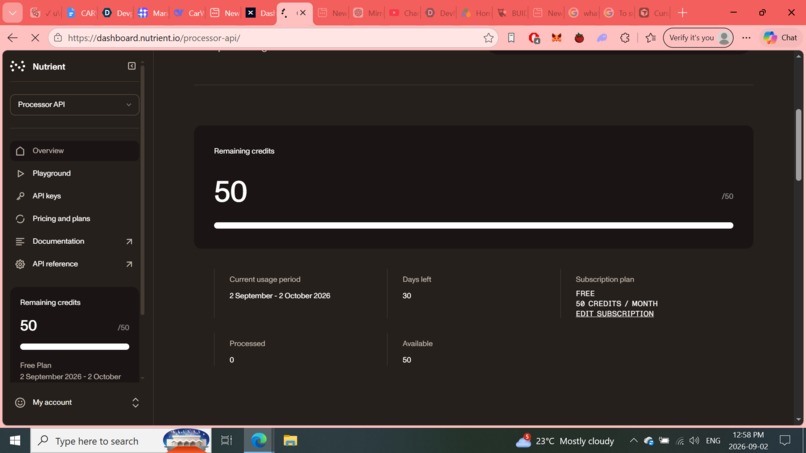Open the Favorites star list icon
The width and height of the screenshot is (806, 453).
click(x=650, y=38)
